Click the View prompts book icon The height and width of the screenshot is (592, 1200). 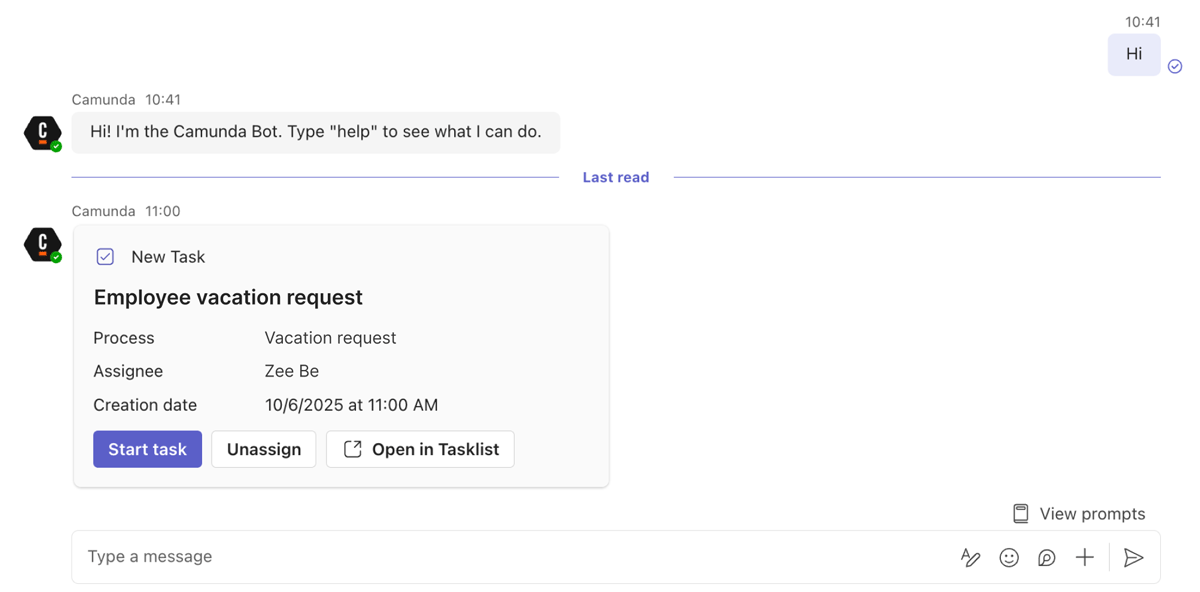(1021, 514)
